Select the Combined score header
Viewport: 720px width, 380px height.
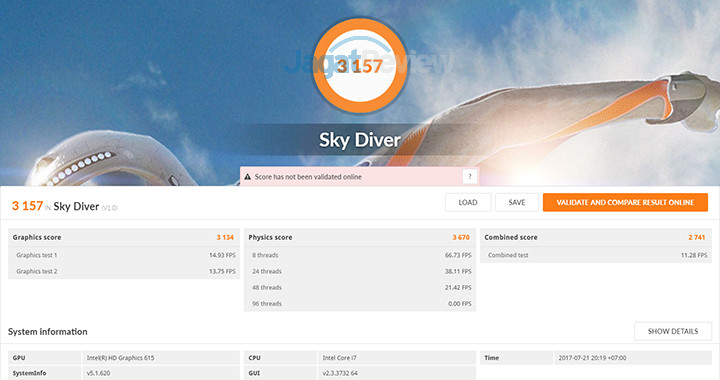click(x=596, y=237)
